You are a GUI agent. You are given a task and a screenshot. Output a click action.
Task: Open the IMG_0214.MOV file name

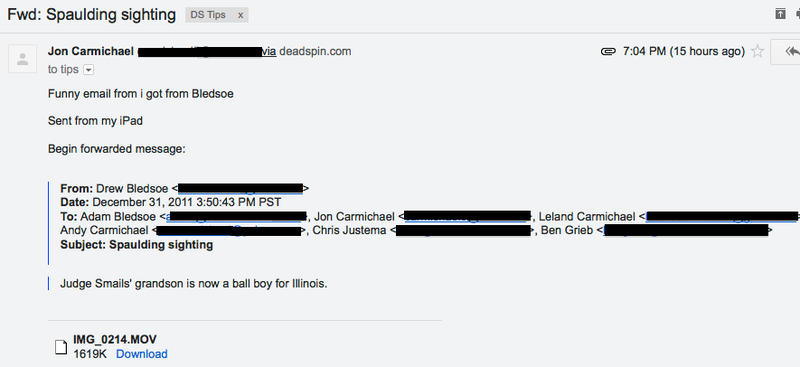pos(115,339)
